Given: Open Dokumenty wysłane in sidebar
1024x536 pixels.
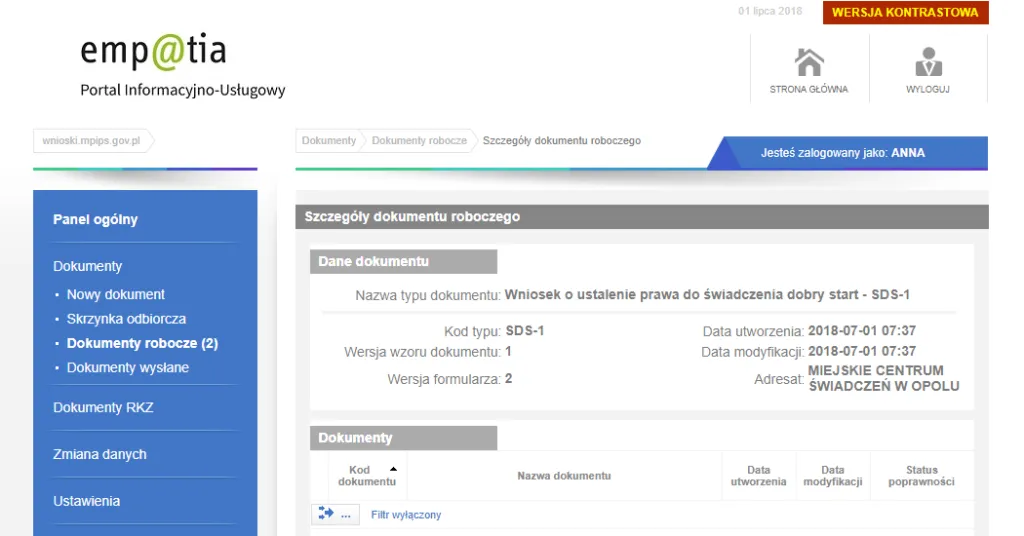Looking at the screenshot, I should [127, 368].
